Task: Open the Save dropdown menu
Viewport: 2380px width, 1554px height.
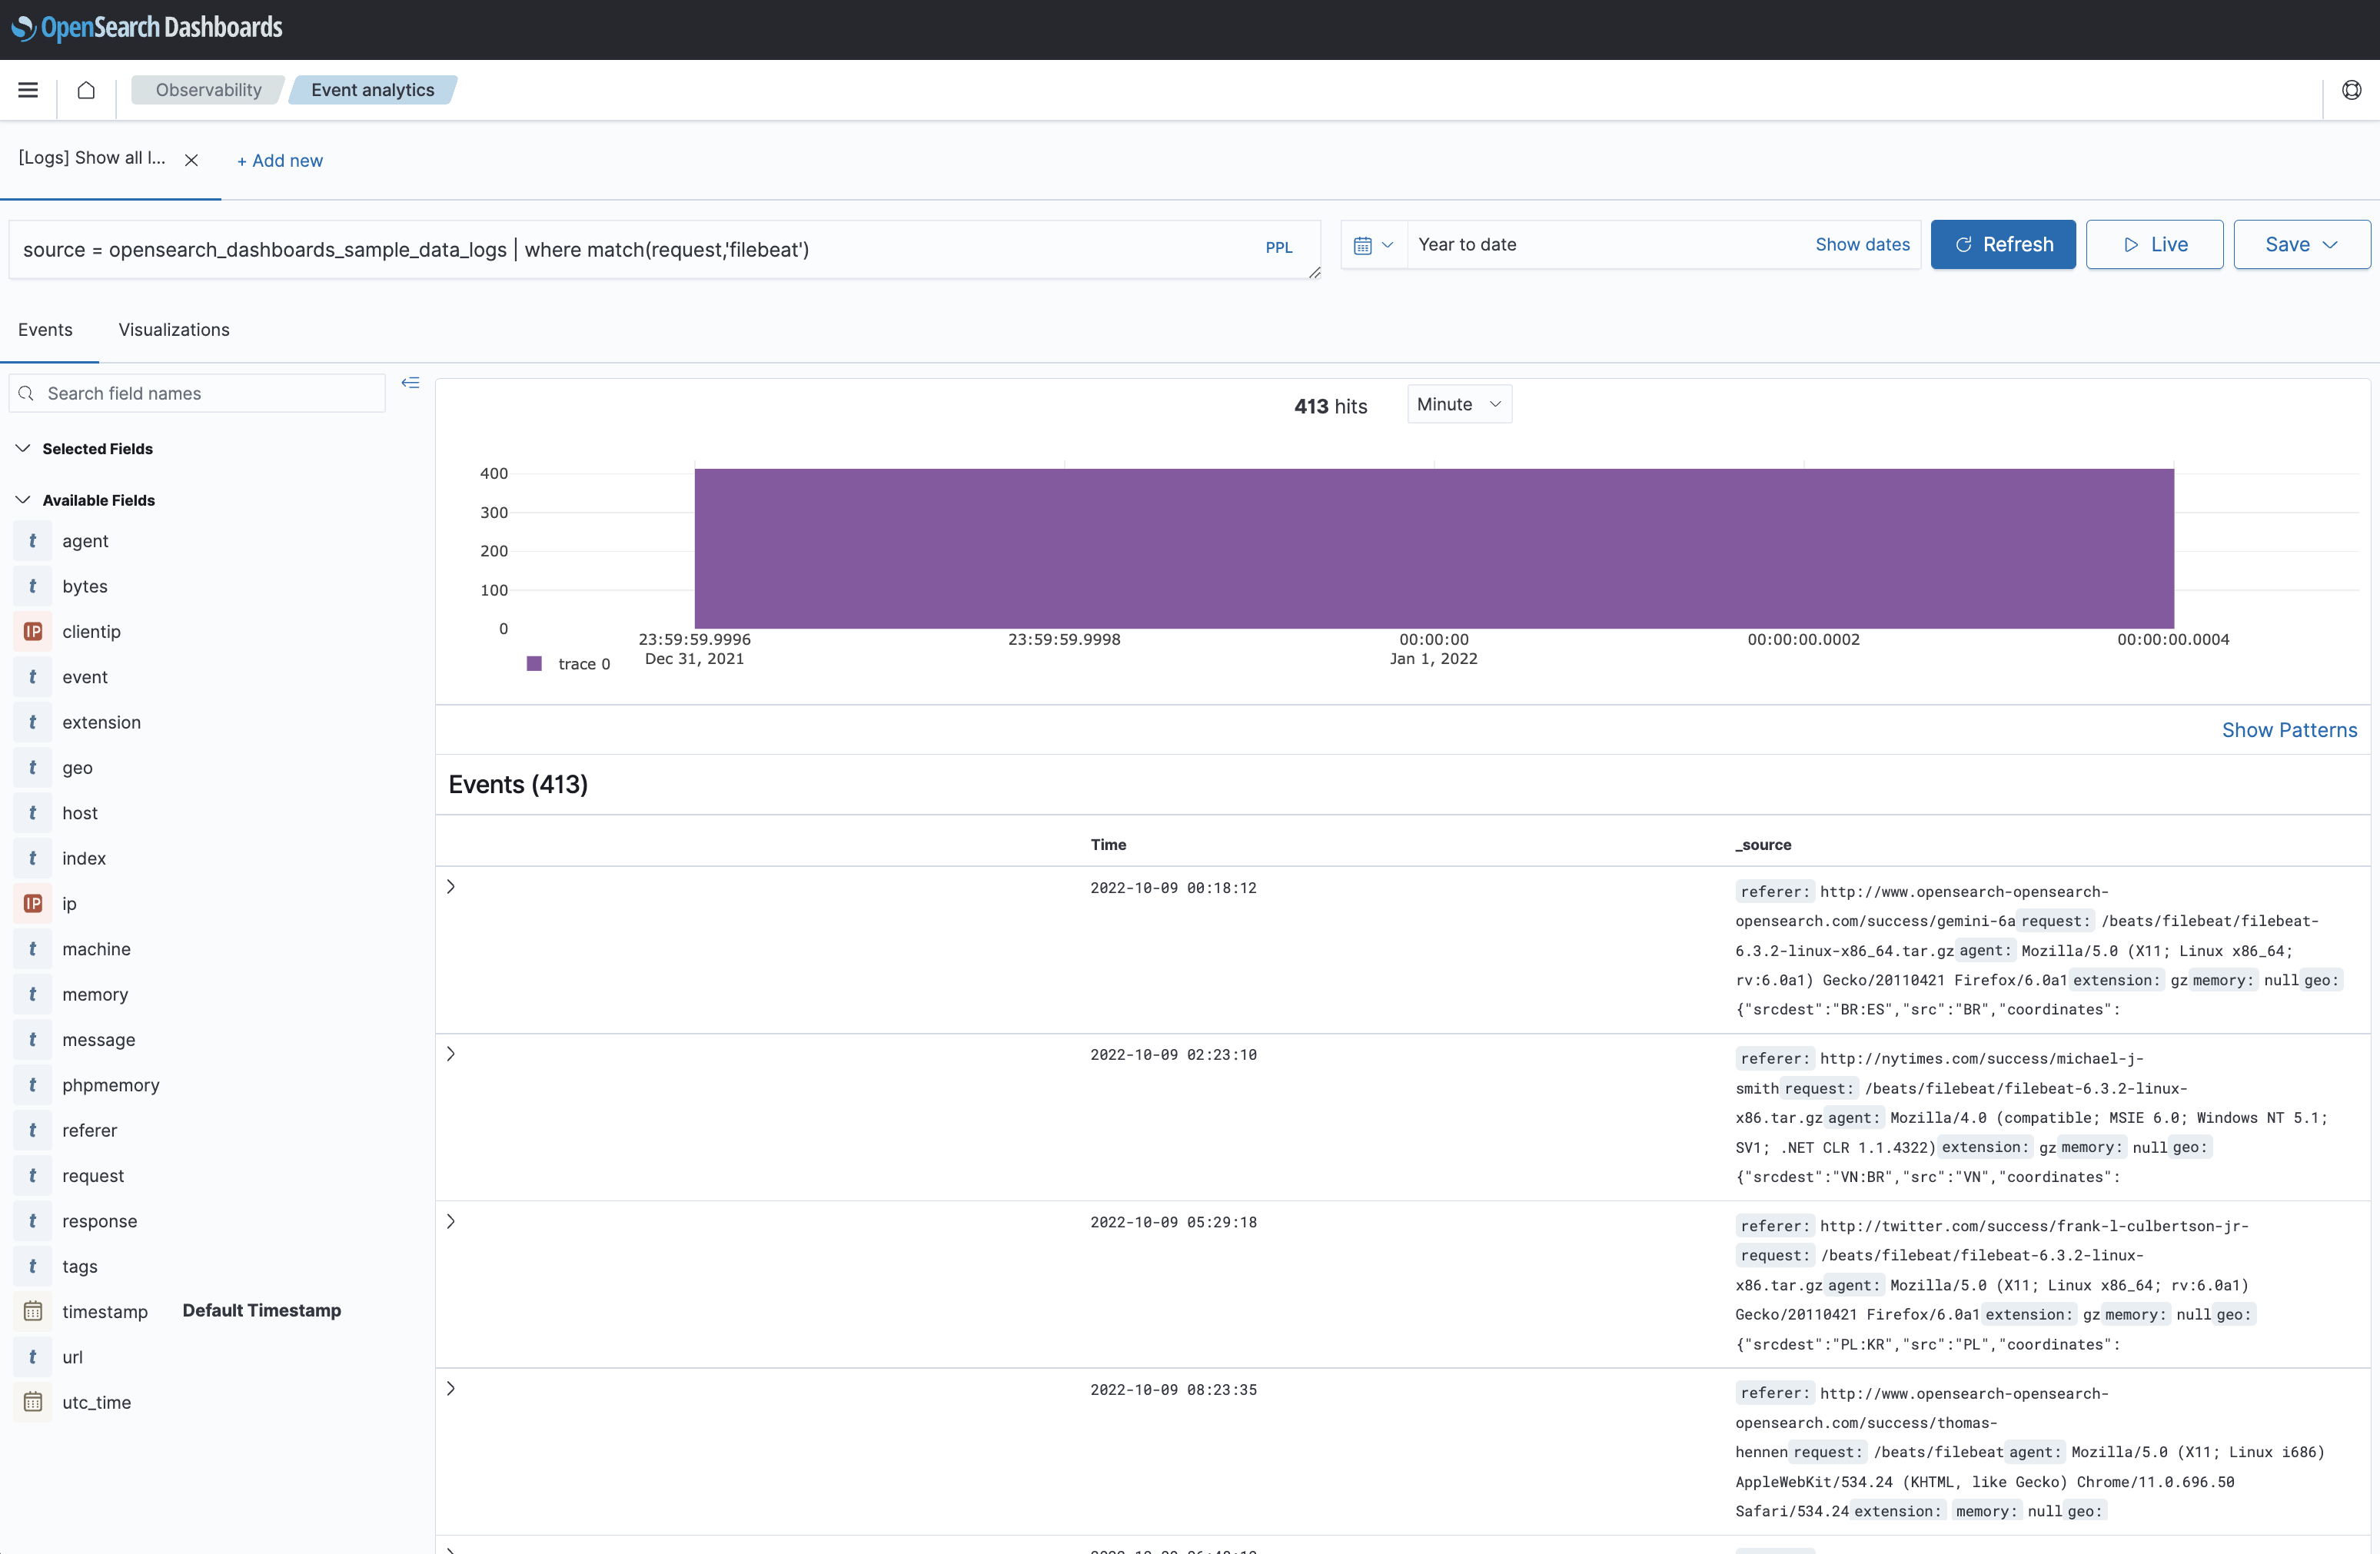Action: [2300, 244]
